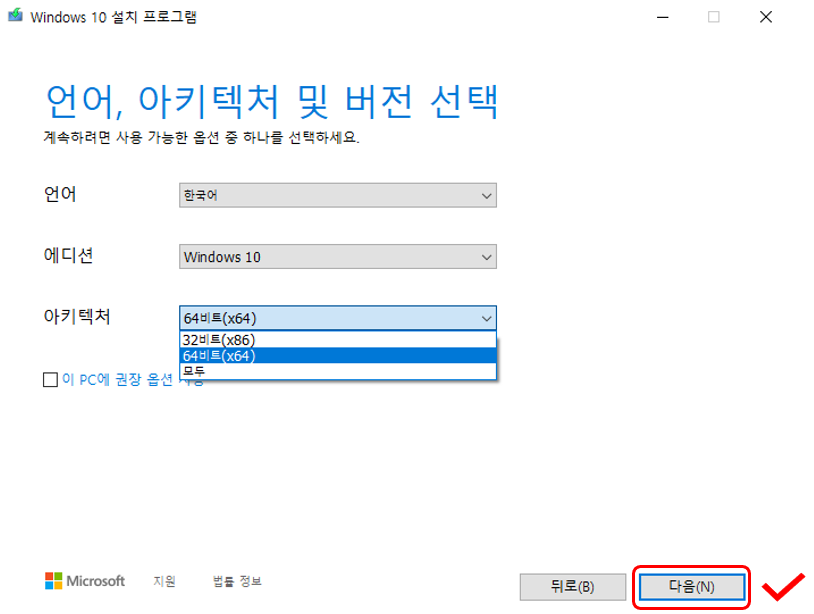
Task: Click the Microsoft logo
Action: 85,581
